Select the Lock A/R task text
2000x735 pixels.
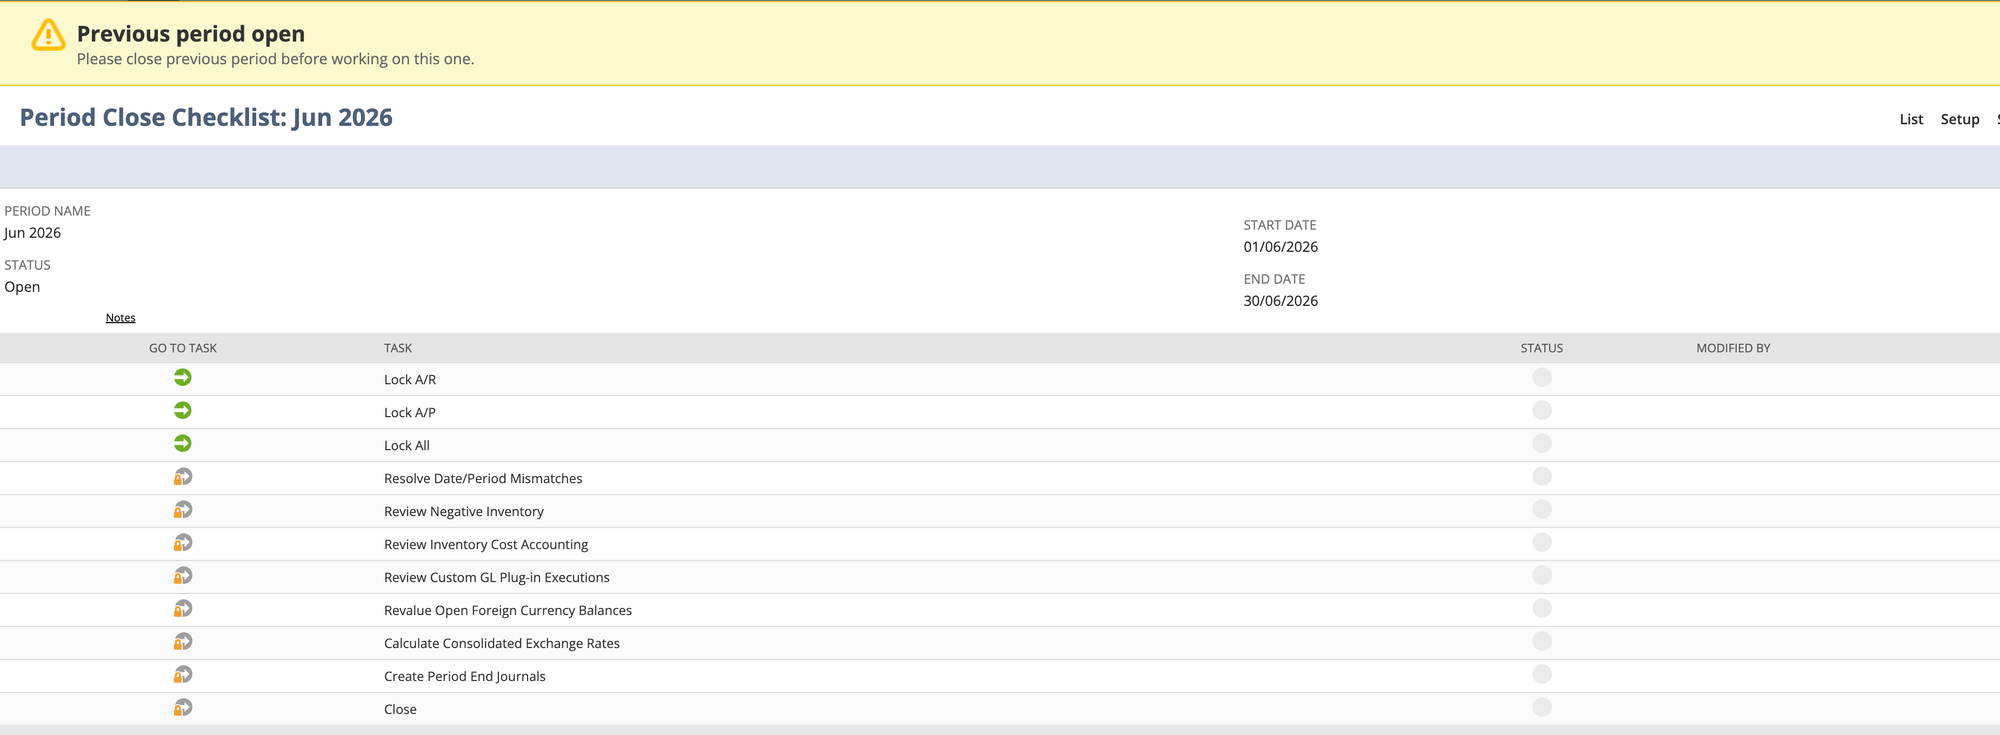pos(410,380)
